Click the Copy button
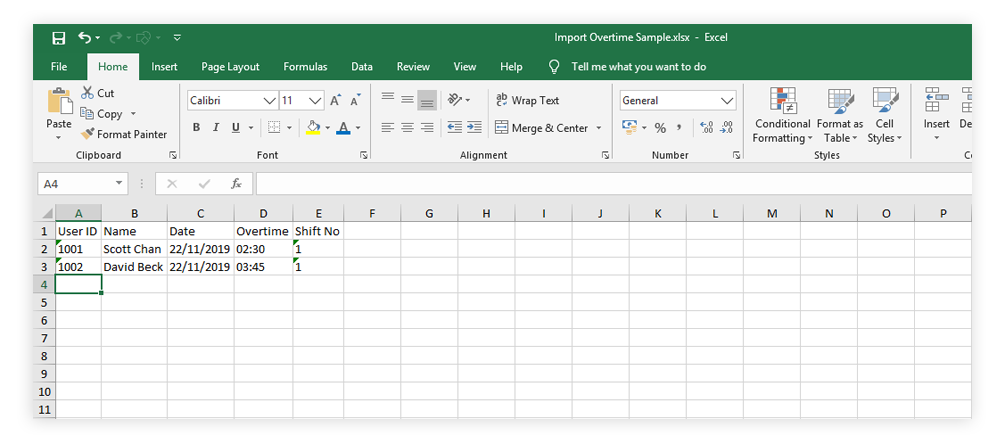 coord(102,114)
